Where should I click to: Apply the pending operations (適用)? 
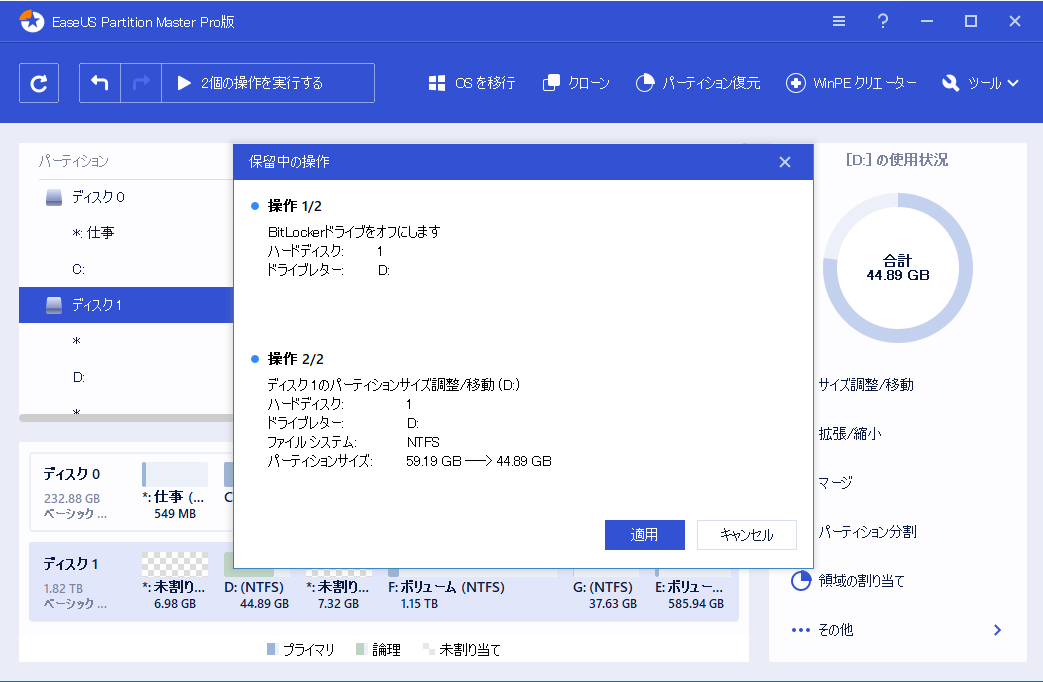click(x=645, y=535)
